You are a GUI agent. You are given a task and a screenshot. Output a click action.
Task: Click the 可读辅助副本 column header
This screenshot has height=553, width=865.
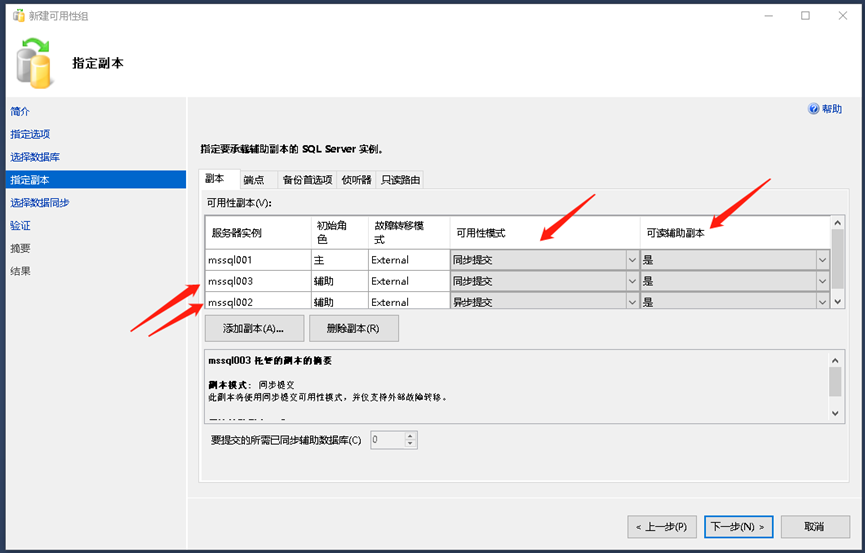735,233
